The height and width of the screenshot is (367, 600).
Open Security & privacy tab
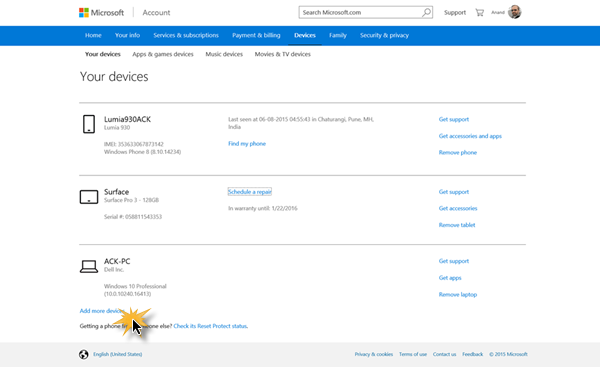[x=384, y=35]
